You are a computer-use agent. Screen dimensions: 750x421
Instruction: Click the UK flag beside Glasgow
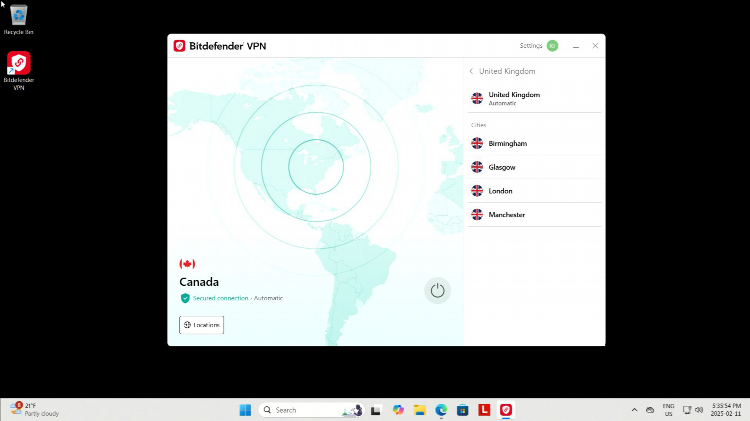click(x=477, y=167)
